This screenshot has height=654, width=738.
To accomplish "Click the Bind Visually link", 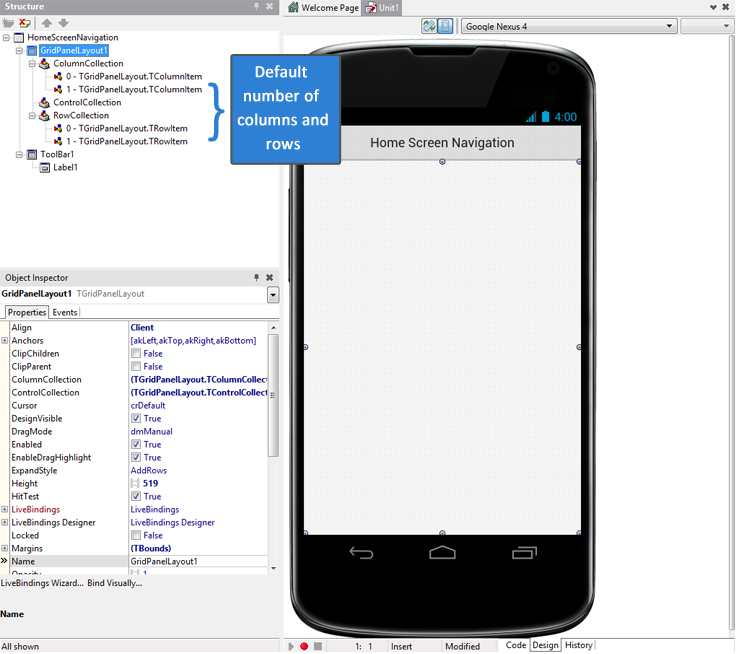I will click(115, 583).
